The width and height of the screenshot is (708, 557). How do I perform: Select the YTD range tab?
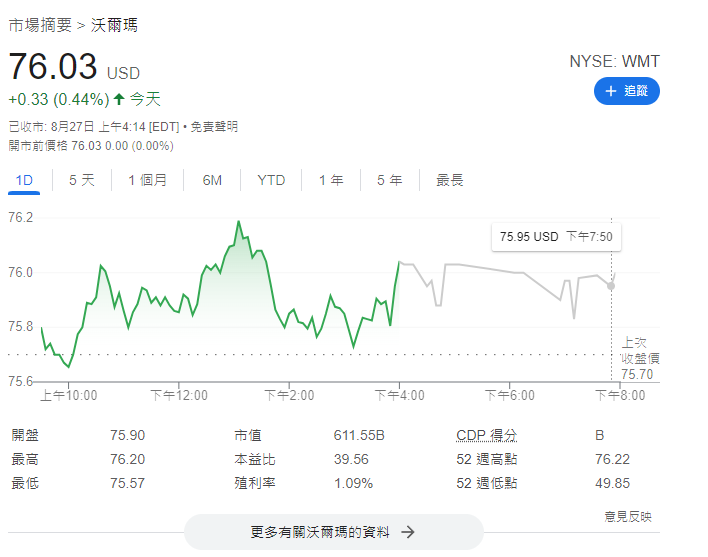(271, 181)
